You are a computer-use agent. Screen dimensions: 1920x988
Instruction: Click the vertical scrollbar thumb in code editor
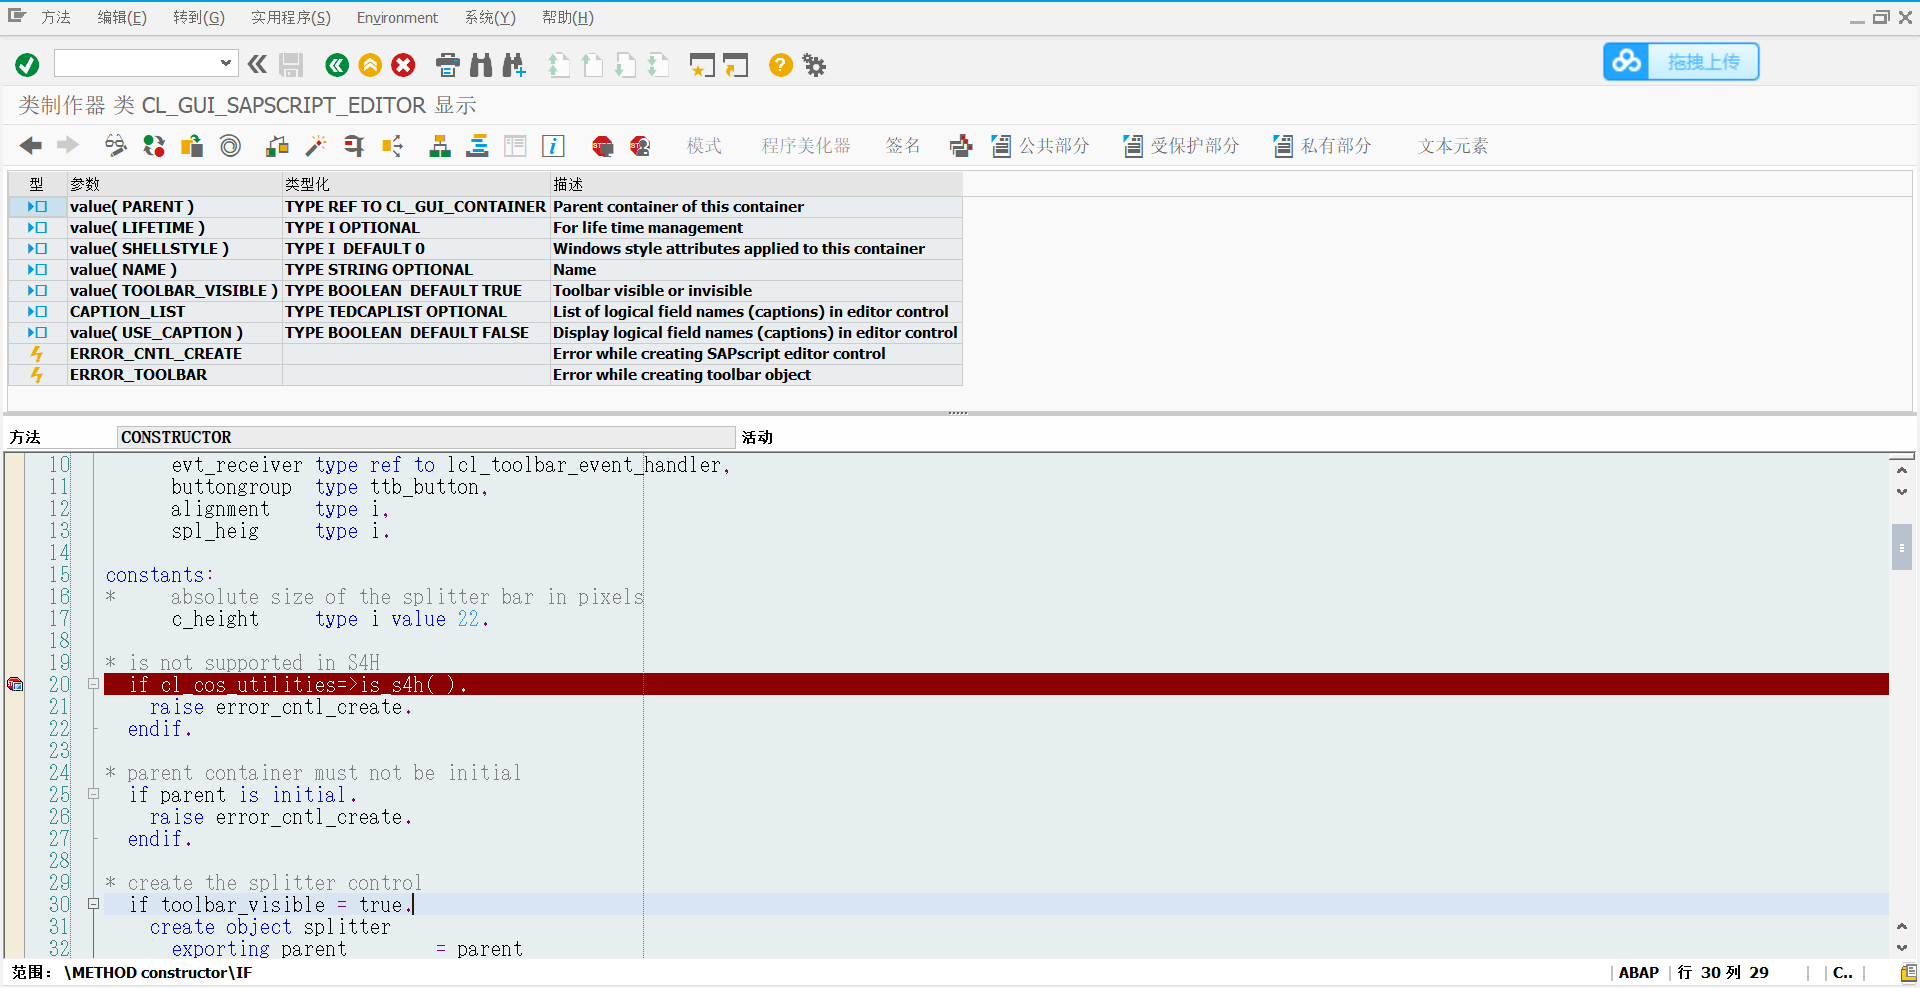[x=1901, y=547]
